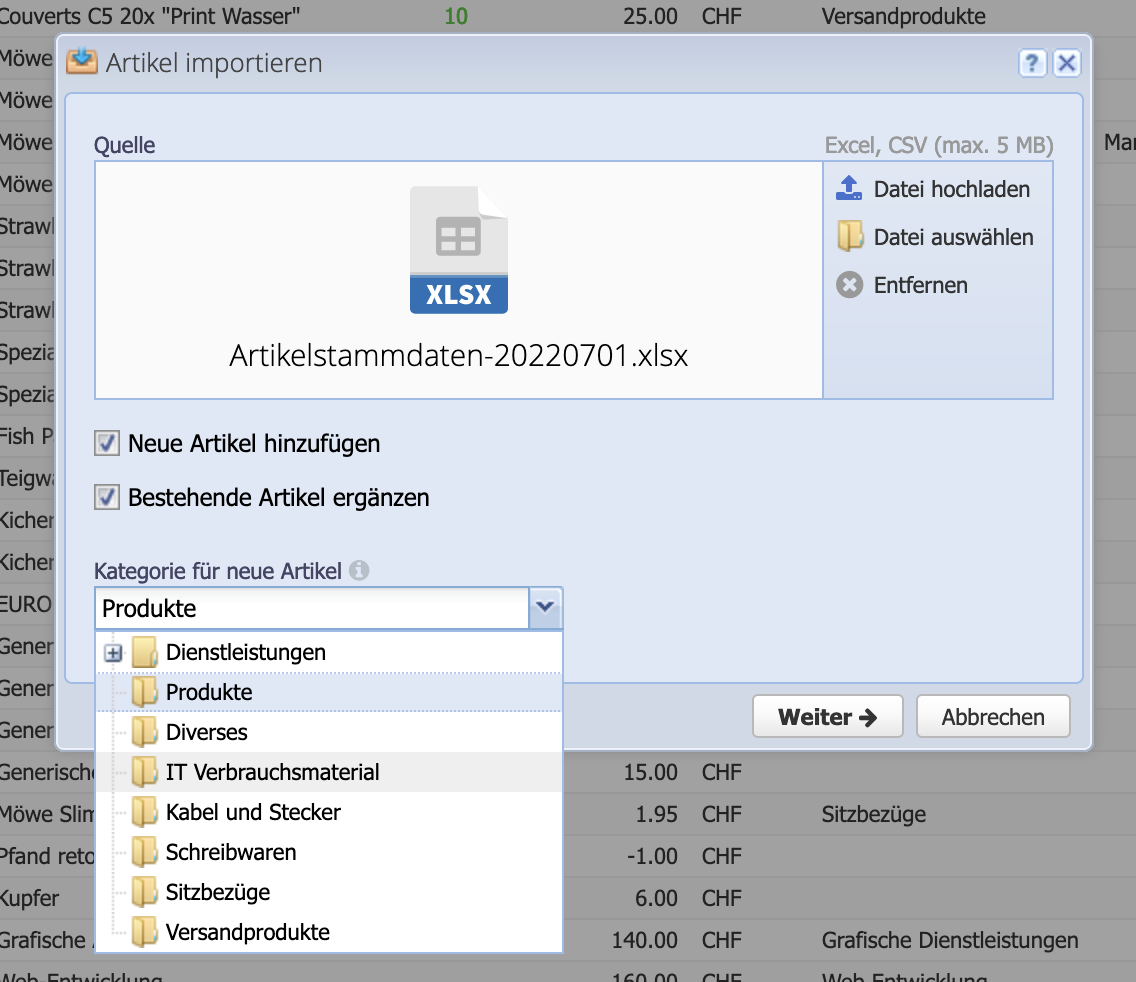Click the Artikelstammdaten-20220701.xlsx file name
The width and height of the screenshot is (1136, 982).
pyautogui.click(x=458, y=355)
